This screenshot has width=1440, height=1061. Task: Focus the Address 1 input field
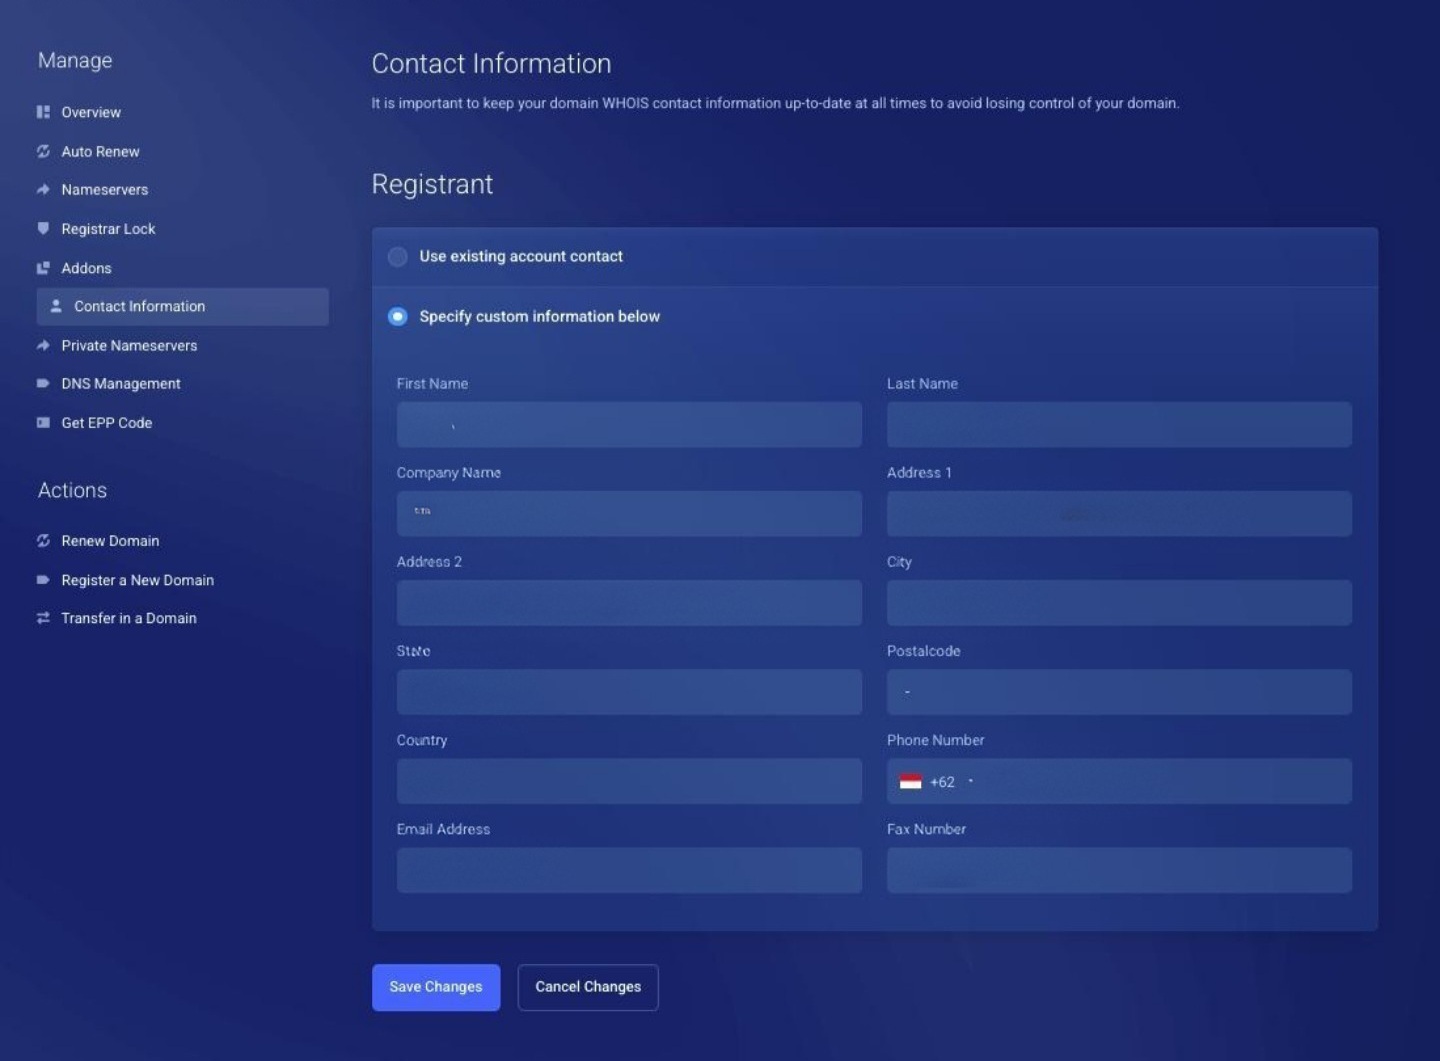[x=1119, y=514]
